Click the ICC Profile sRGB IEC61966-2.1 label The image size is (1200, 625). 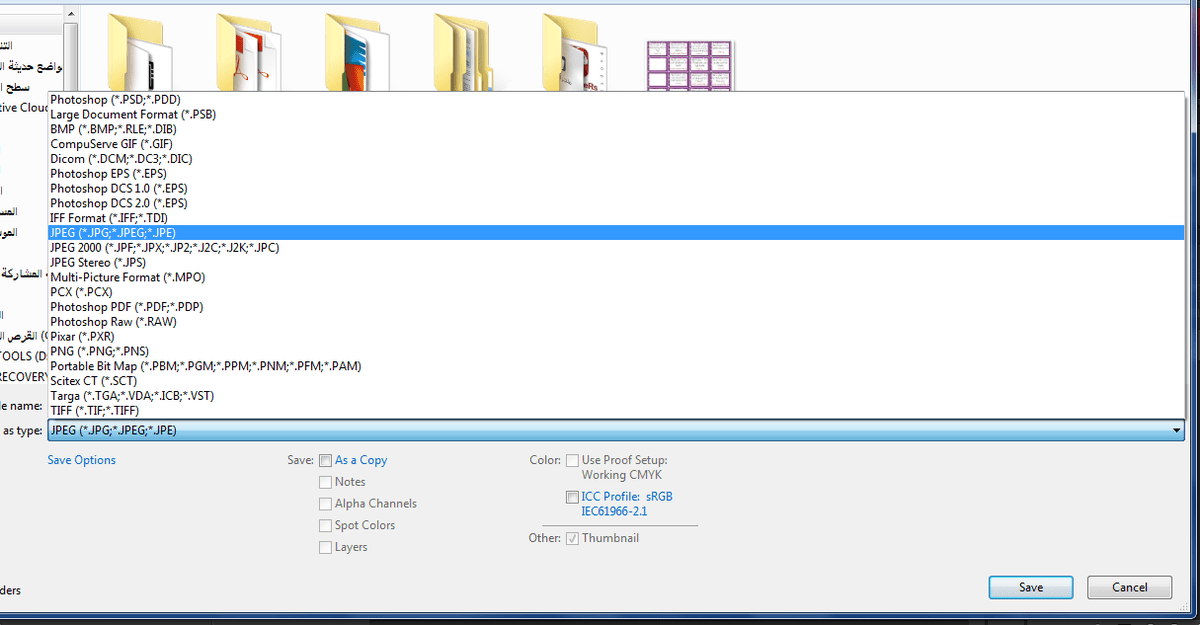pos(629,504)
